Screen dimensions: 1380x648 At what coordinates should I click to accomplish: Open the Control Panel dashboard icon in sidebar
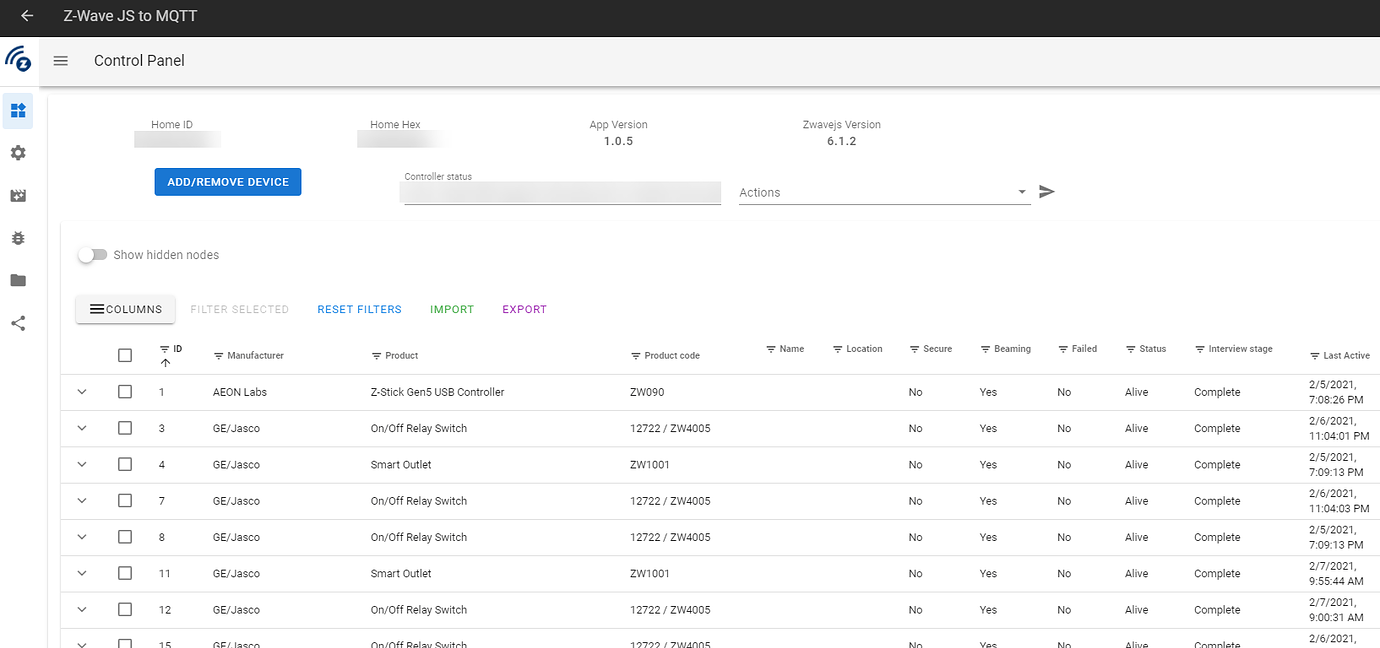pyautogui.click(x=17, y=110)
